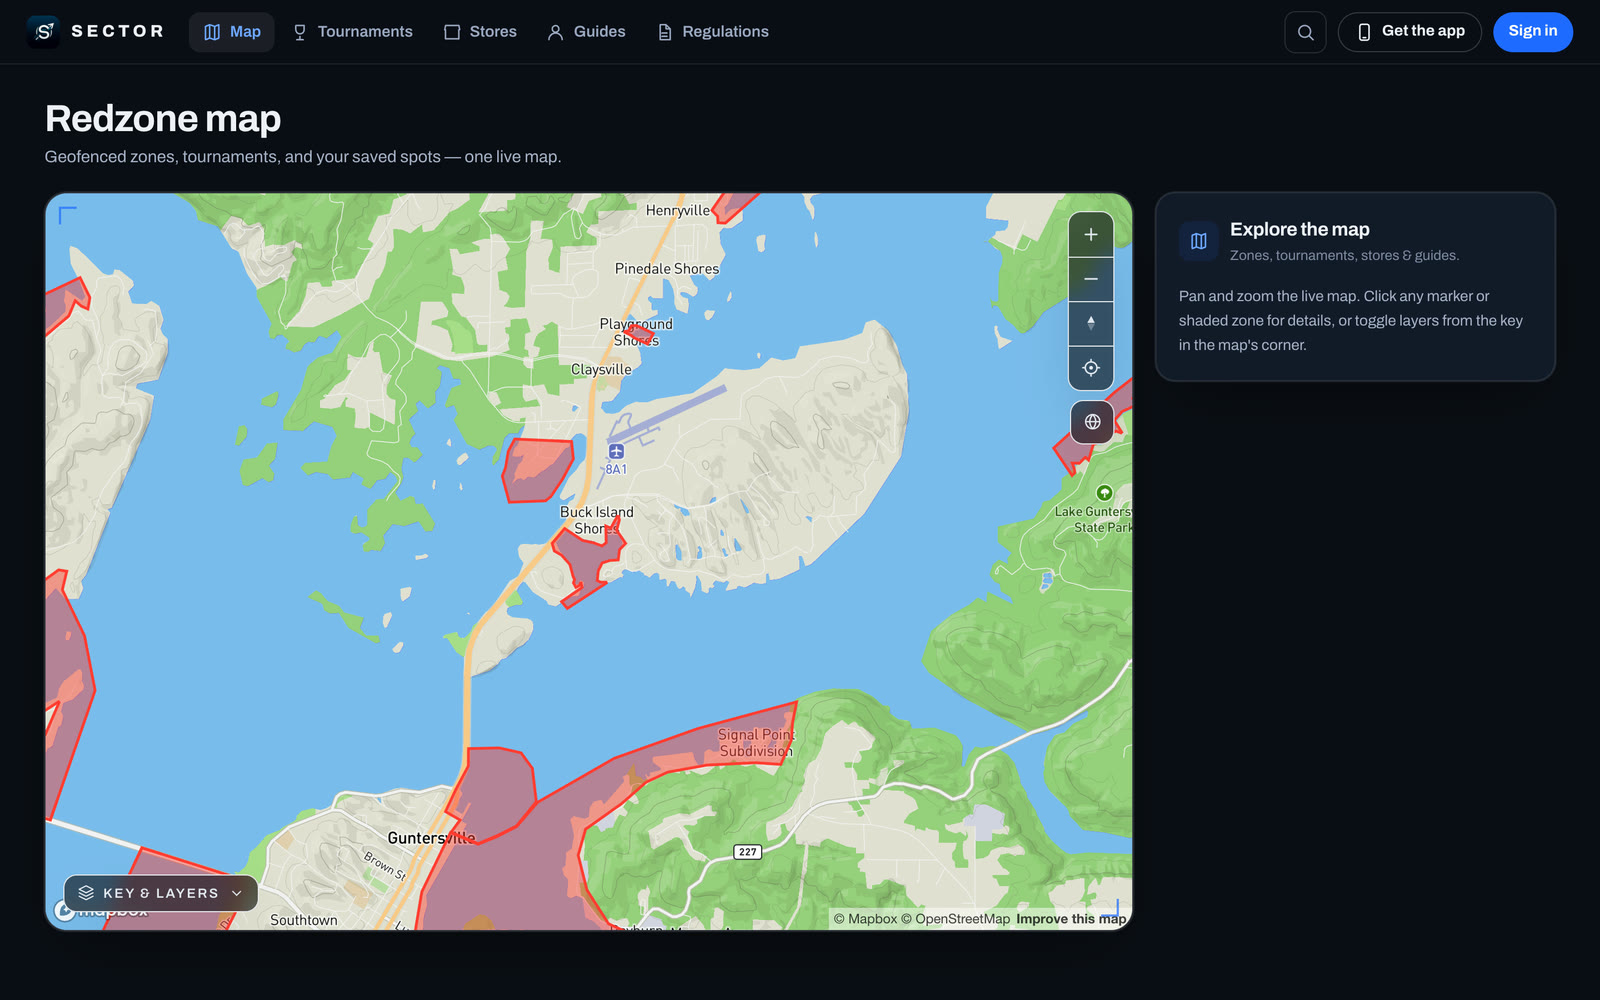Screen dimensions: 1600x1000
Task: Click the Pinedale Shores map label
Action: (667, 269)
